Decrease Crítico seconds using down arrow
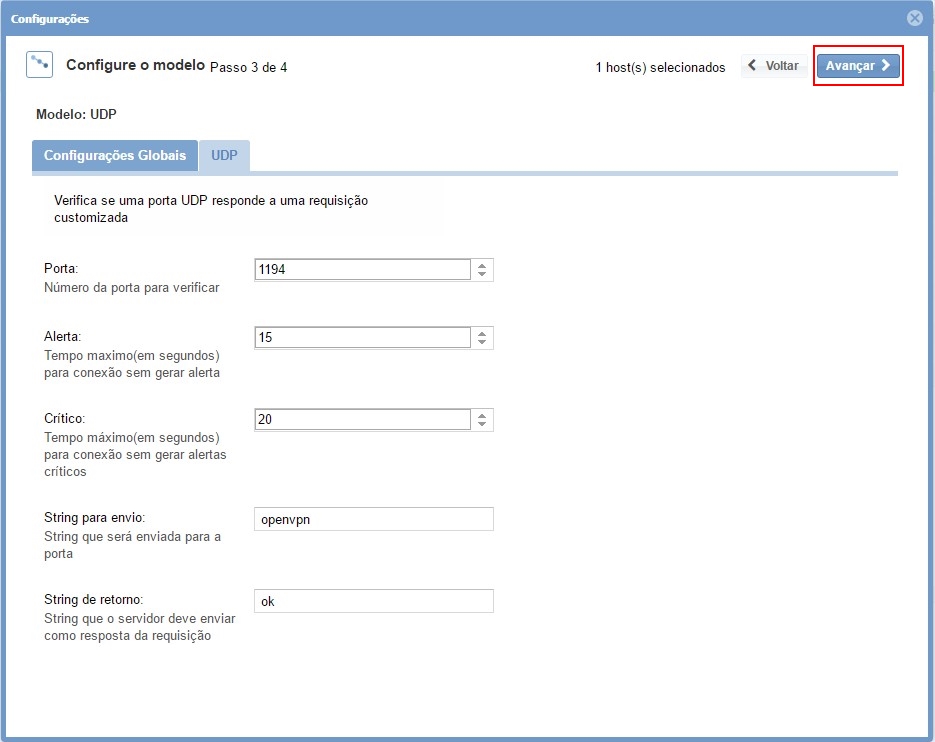 click(482, 425)
